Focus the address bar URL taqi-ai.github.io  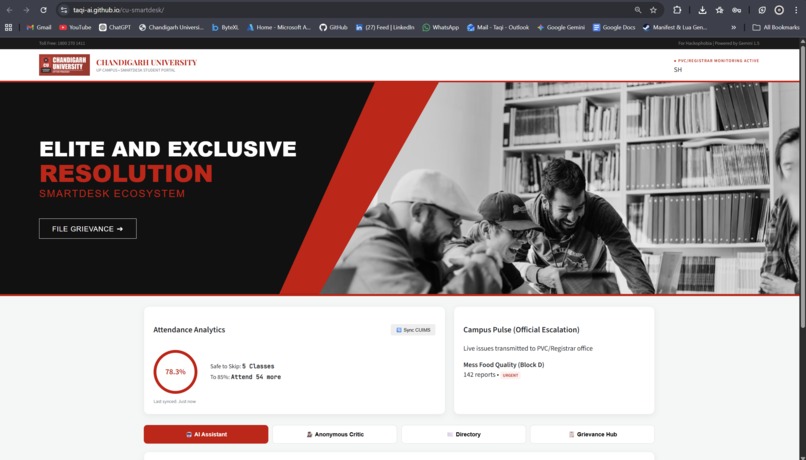point(118,10)
